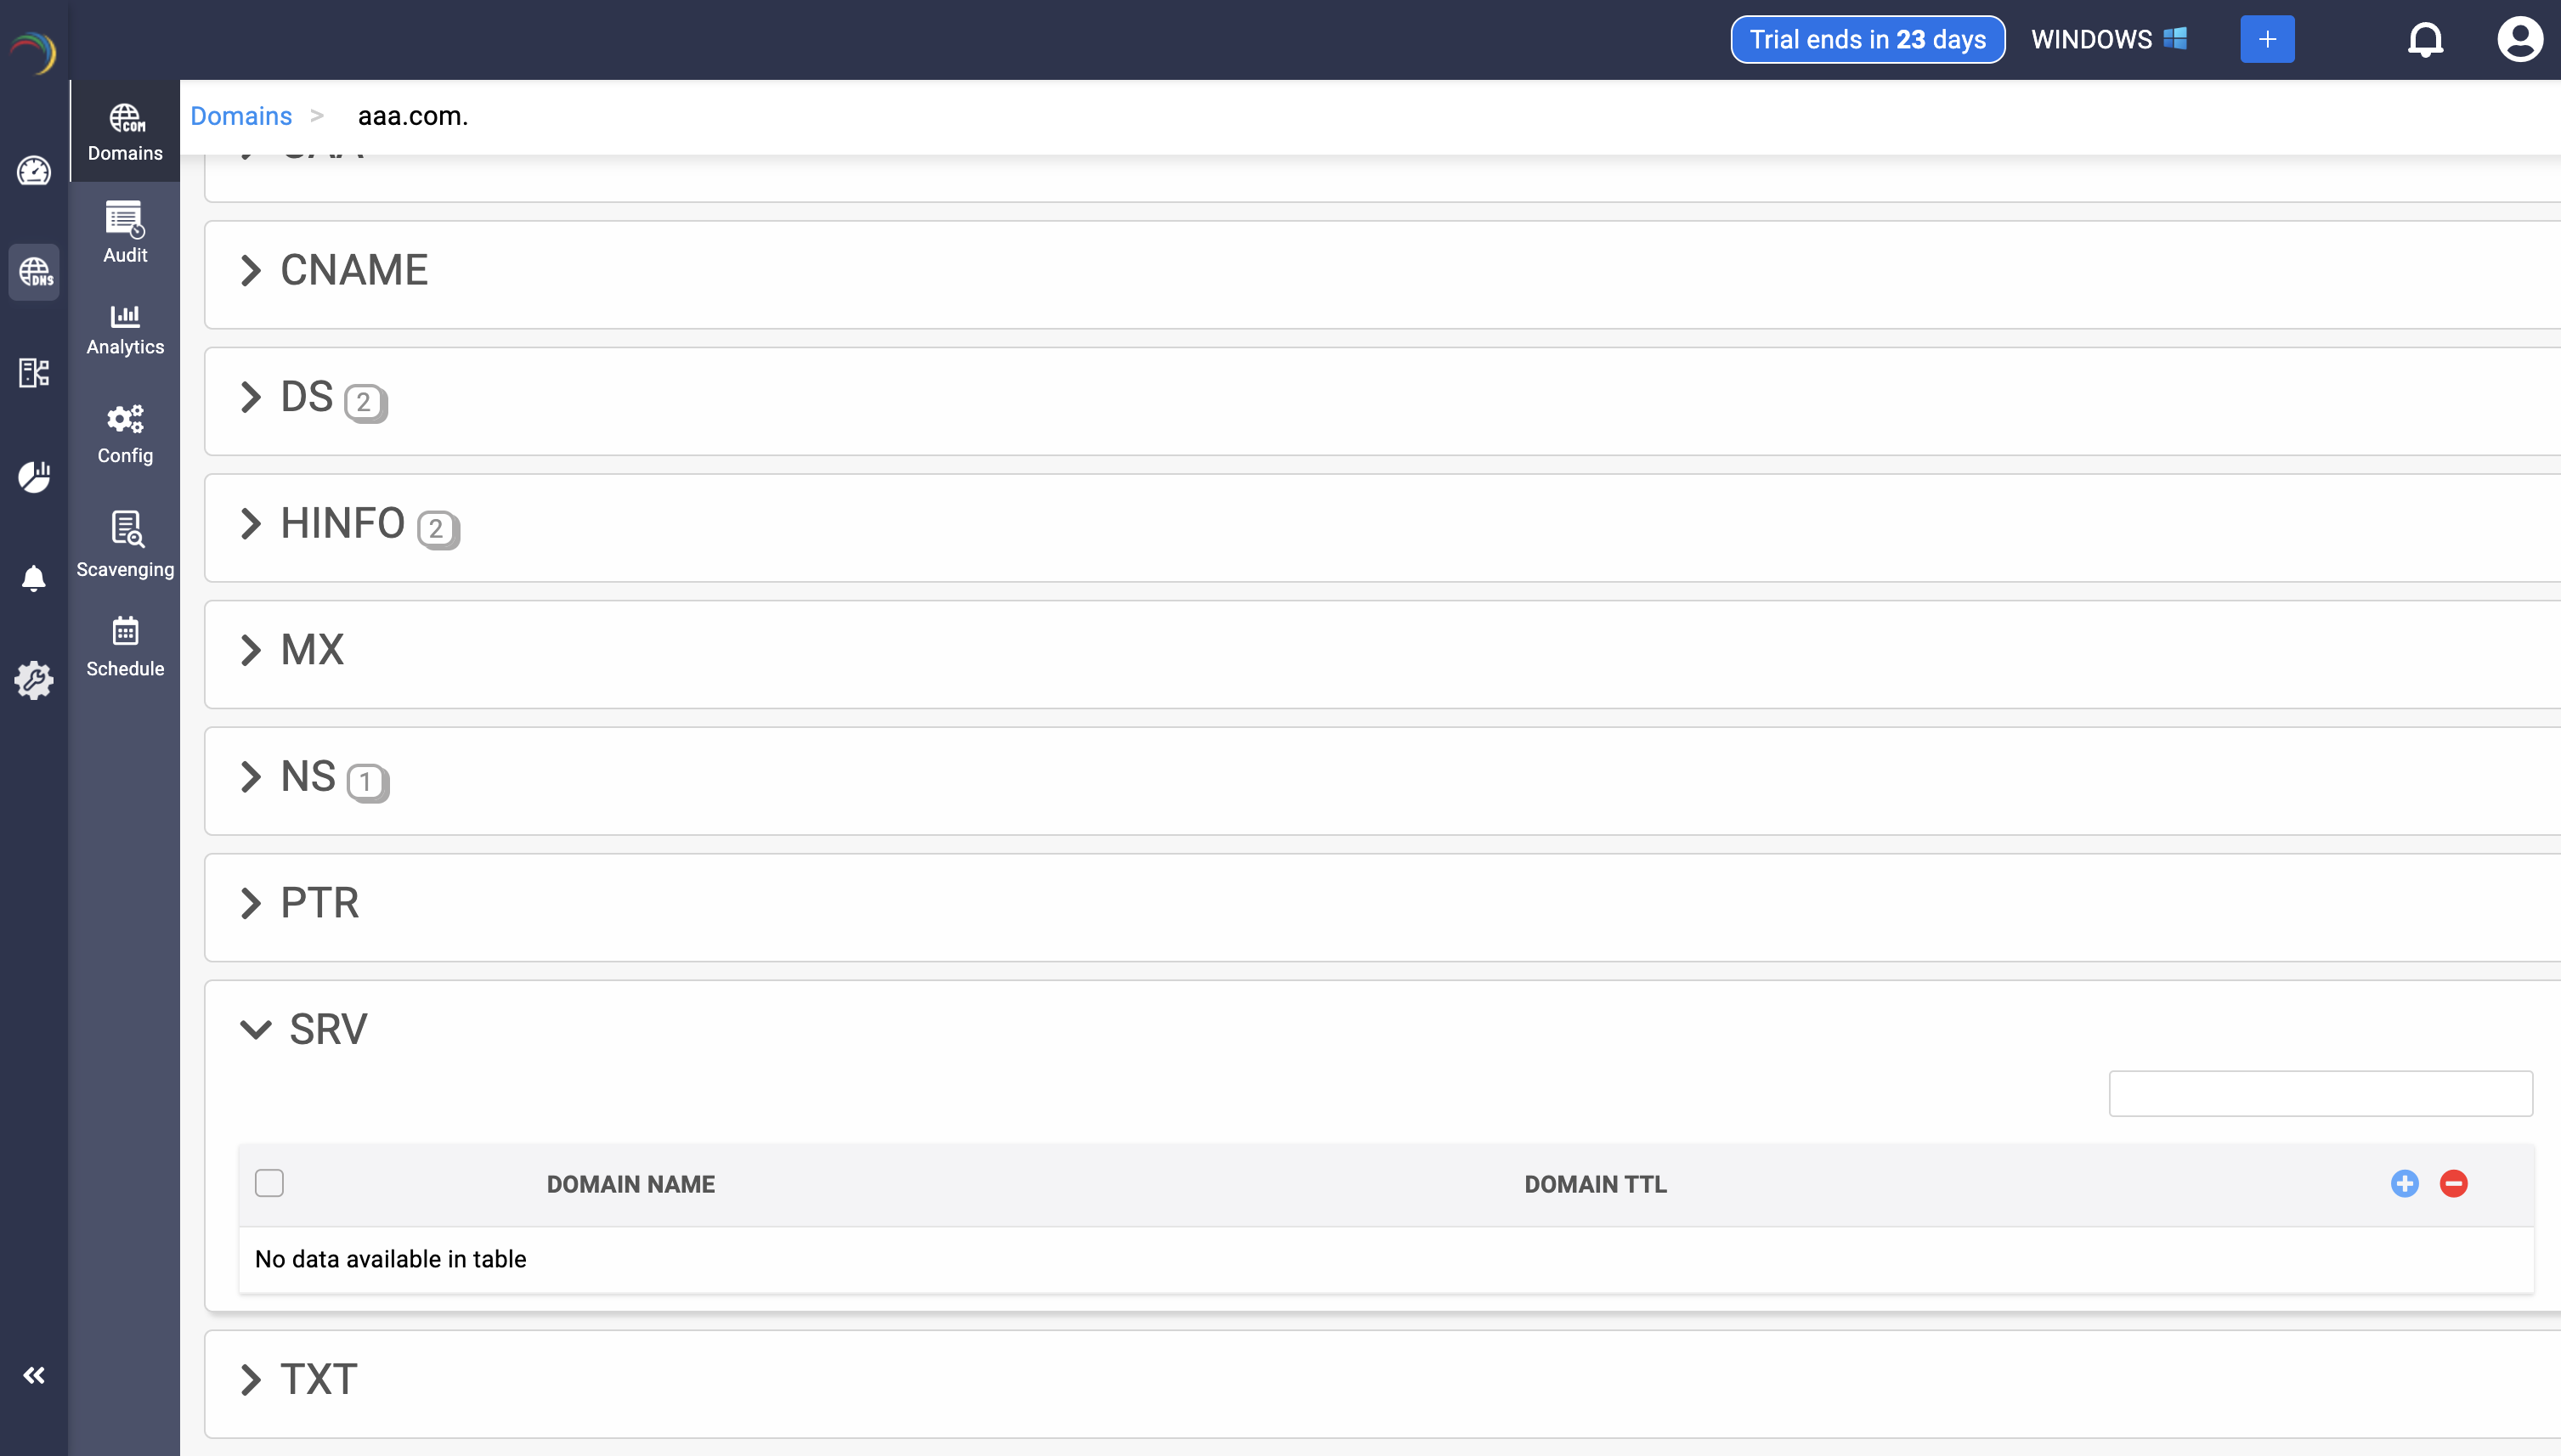This screenshot has width=2561, height=1456.
Task: Delete SRV records with red minus icon
Action: (x=2453, y=1183)
